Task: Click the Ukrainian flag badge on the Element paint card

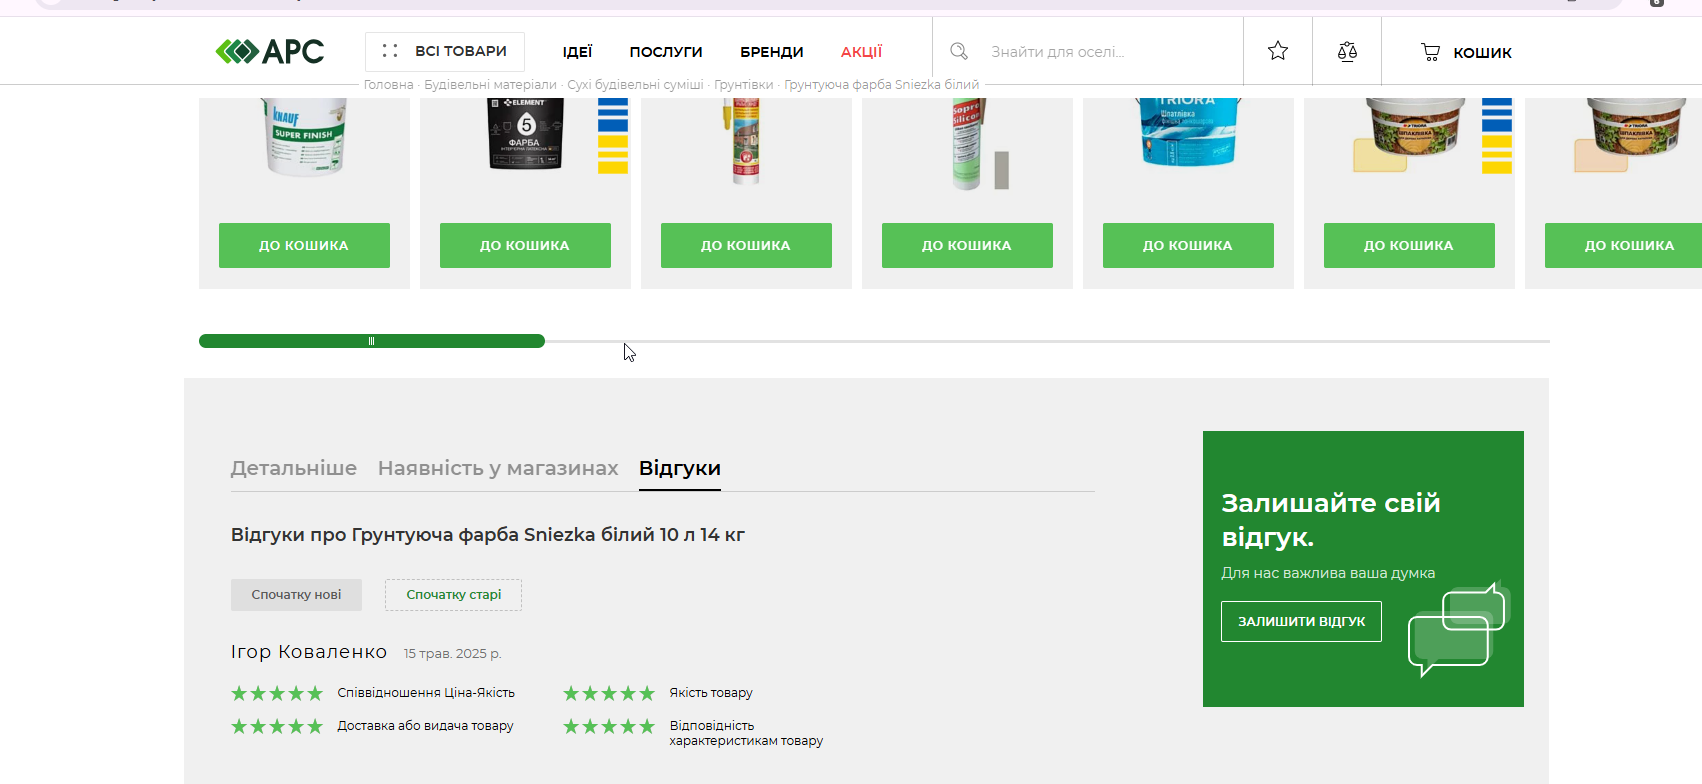Action: [x=613, y=136]
